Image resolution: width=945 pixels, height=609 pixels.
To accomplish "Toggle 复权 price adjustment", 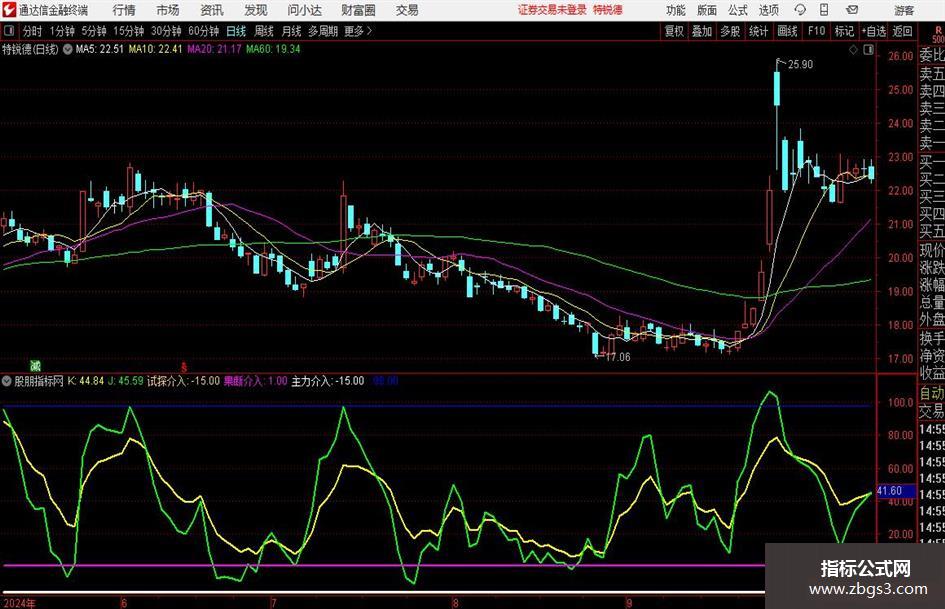I will pos(675,31).
